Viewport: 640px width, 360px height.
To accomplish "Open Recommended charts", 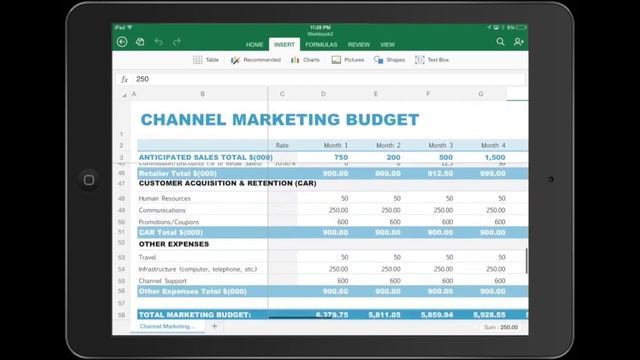I will 256,60.
